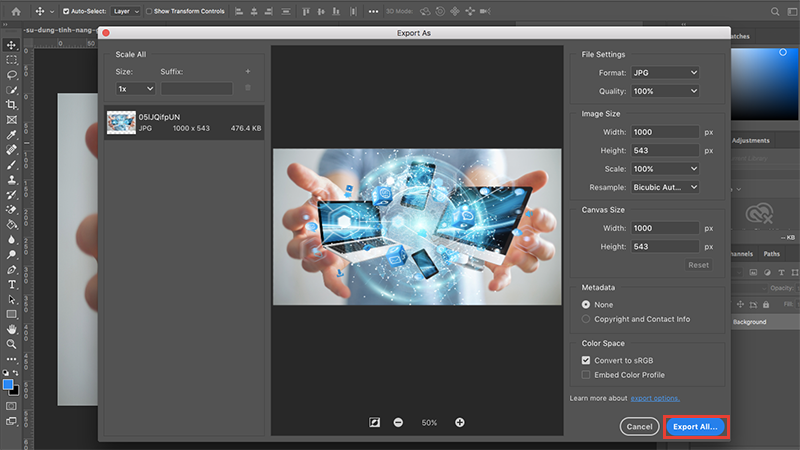Open the export options link

tap(655, 398)
